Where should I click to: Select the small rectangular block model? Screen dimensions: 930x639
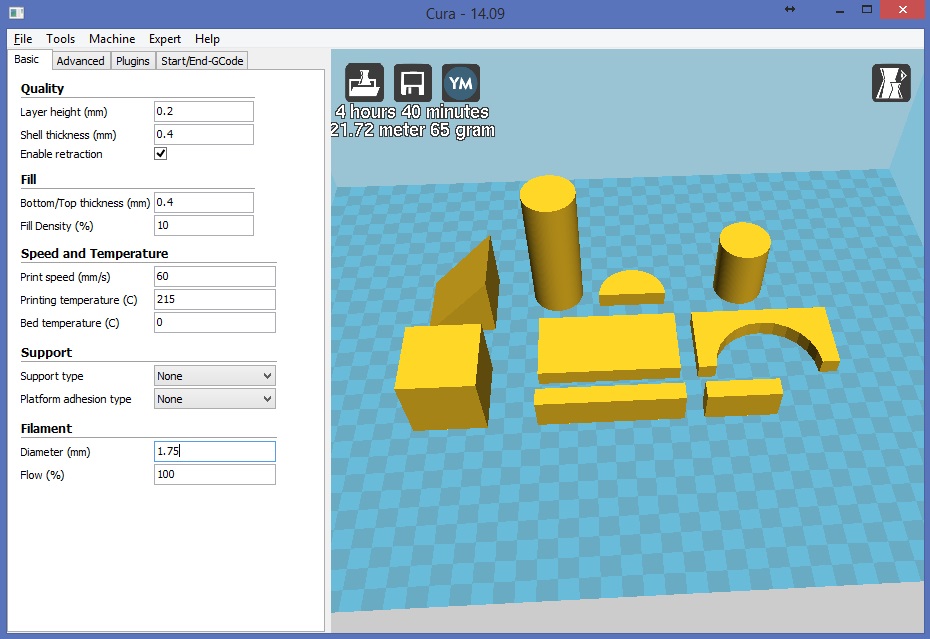click(743, 397)
